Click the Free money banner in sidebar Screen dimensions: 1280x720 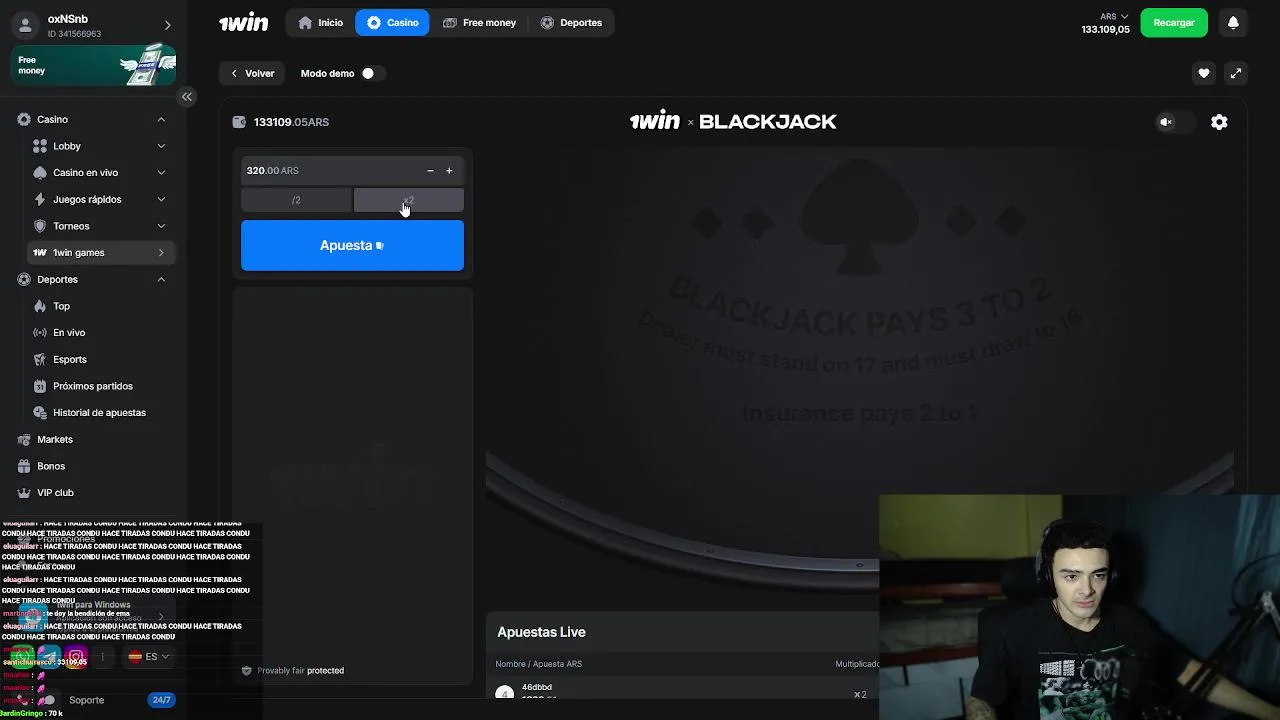click(x=93, y=66)
